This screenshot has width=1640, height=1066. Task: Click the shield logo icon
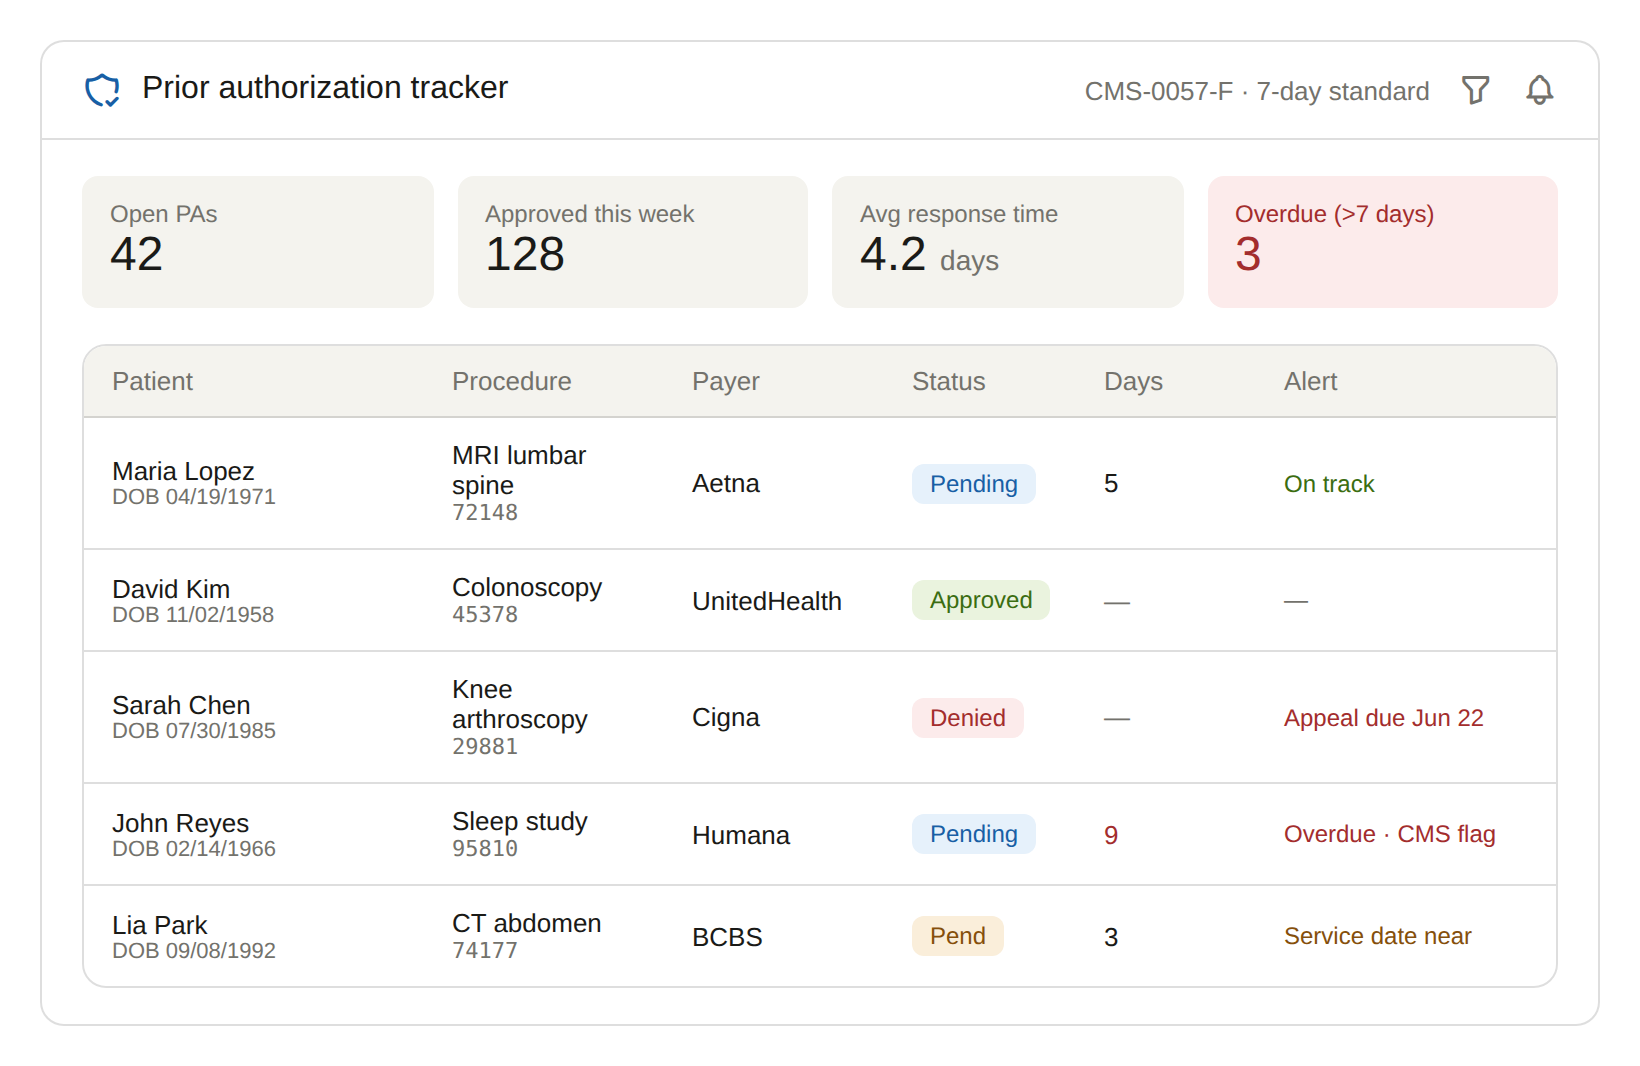(x=102, y=90)
